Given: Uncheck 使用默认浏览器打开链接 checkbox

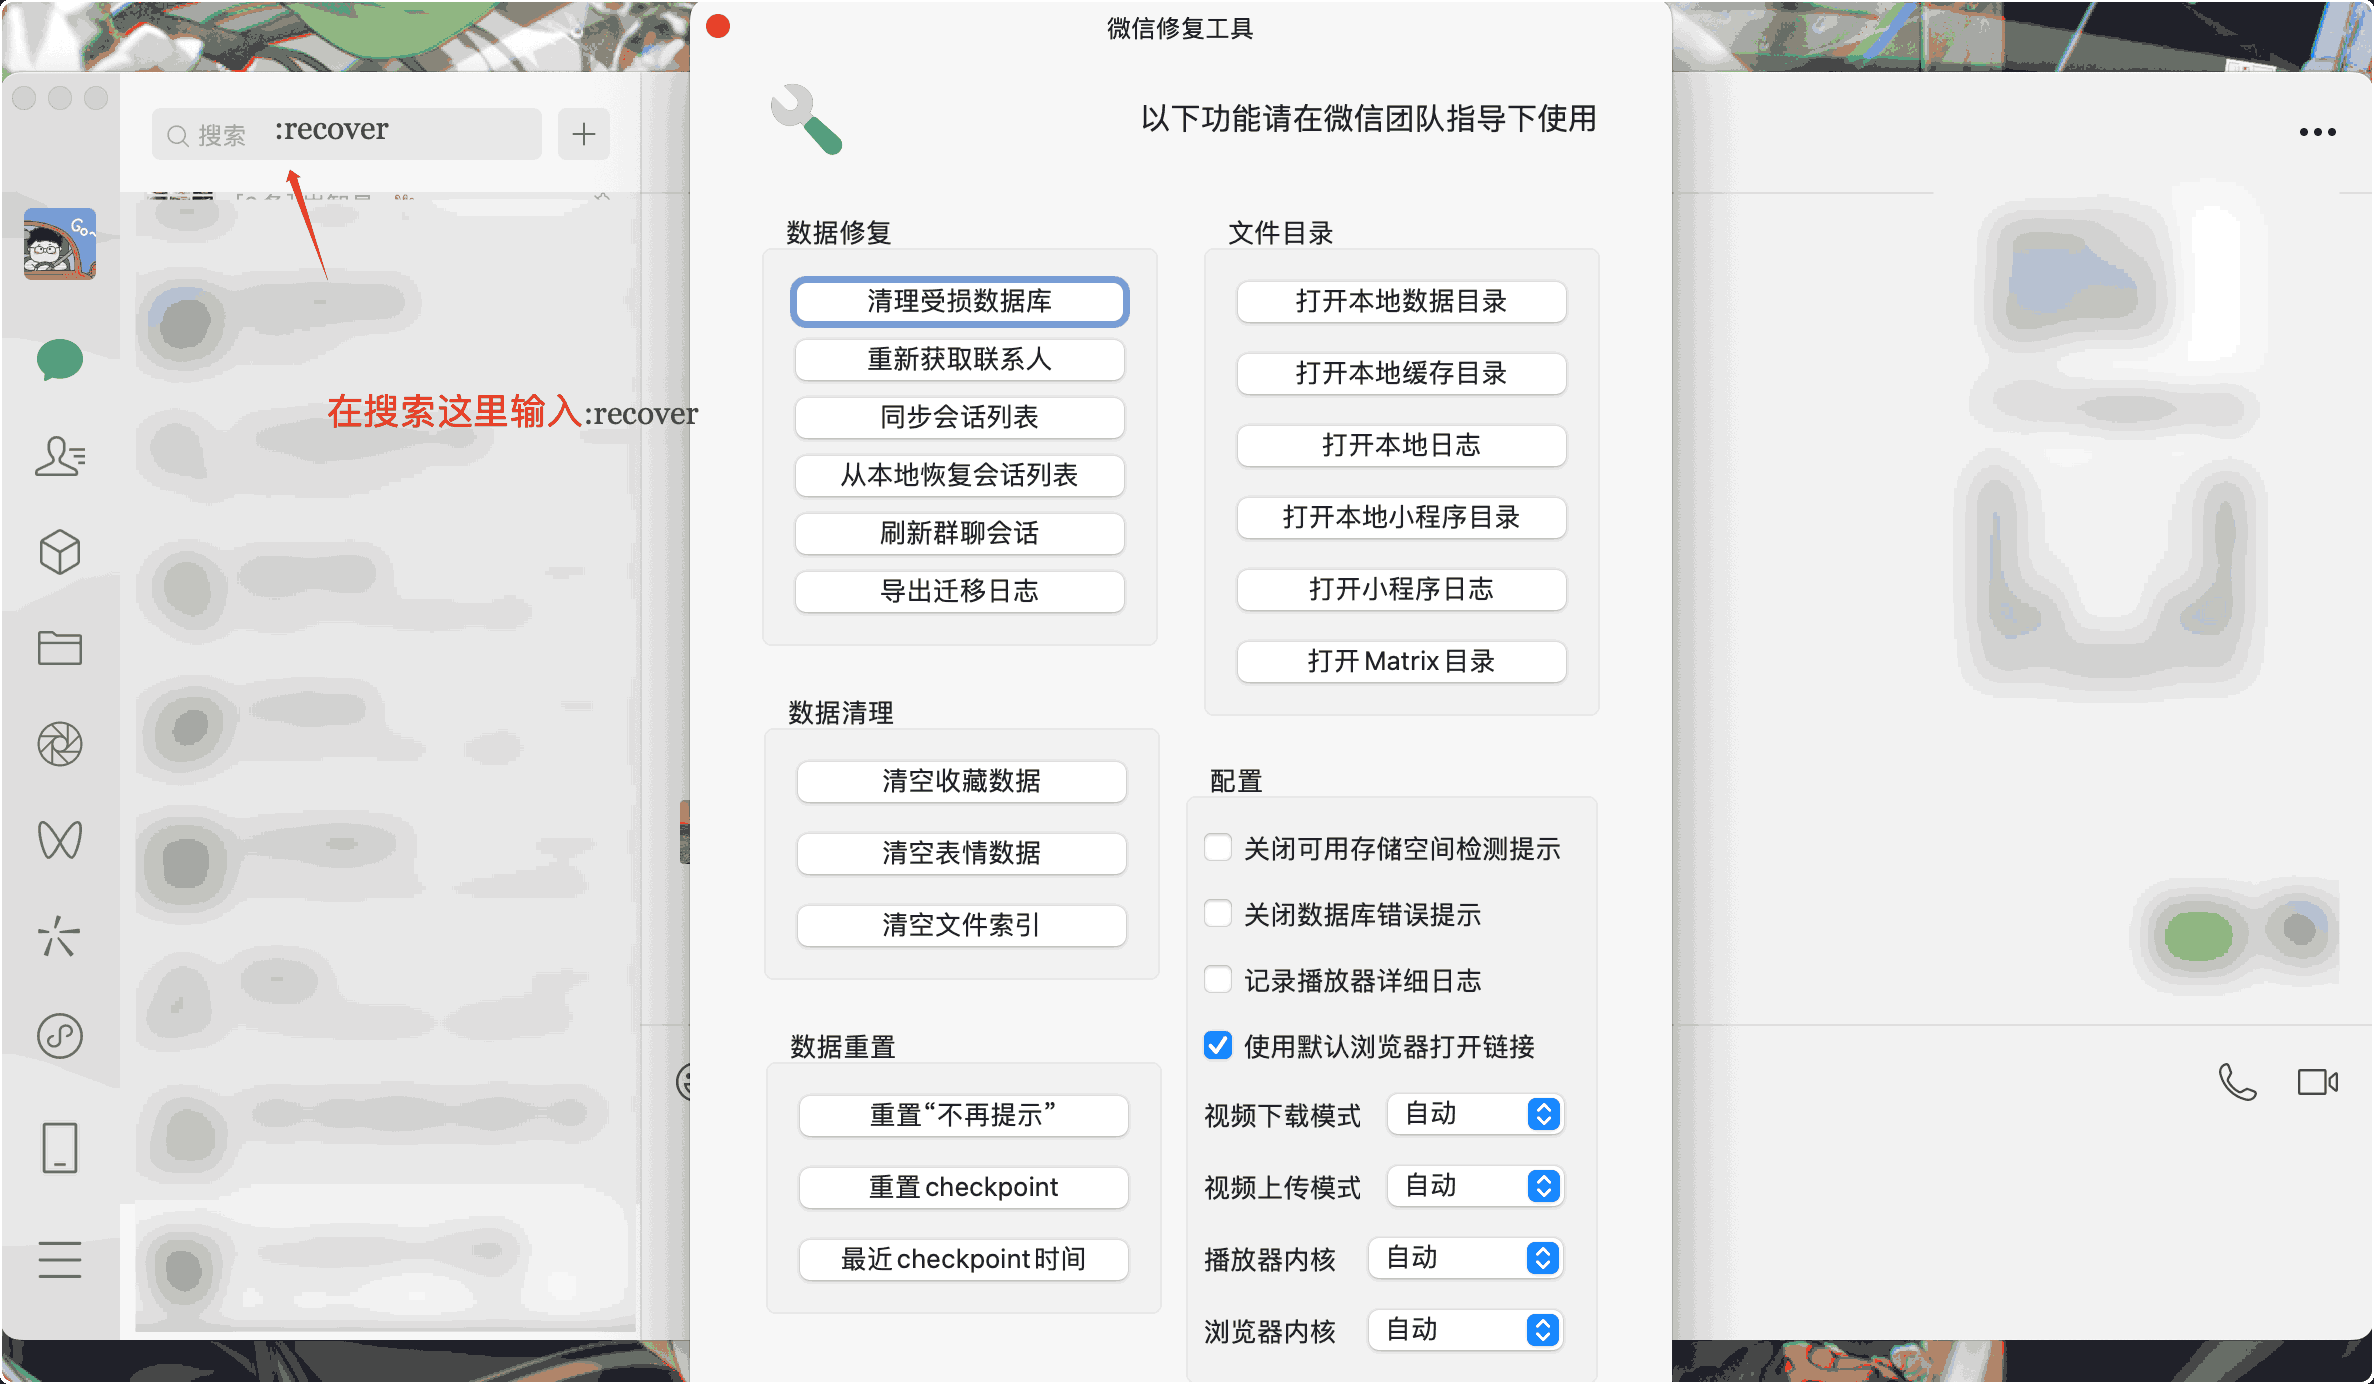Looking at the screenshot, I should pos(1218,1046).
